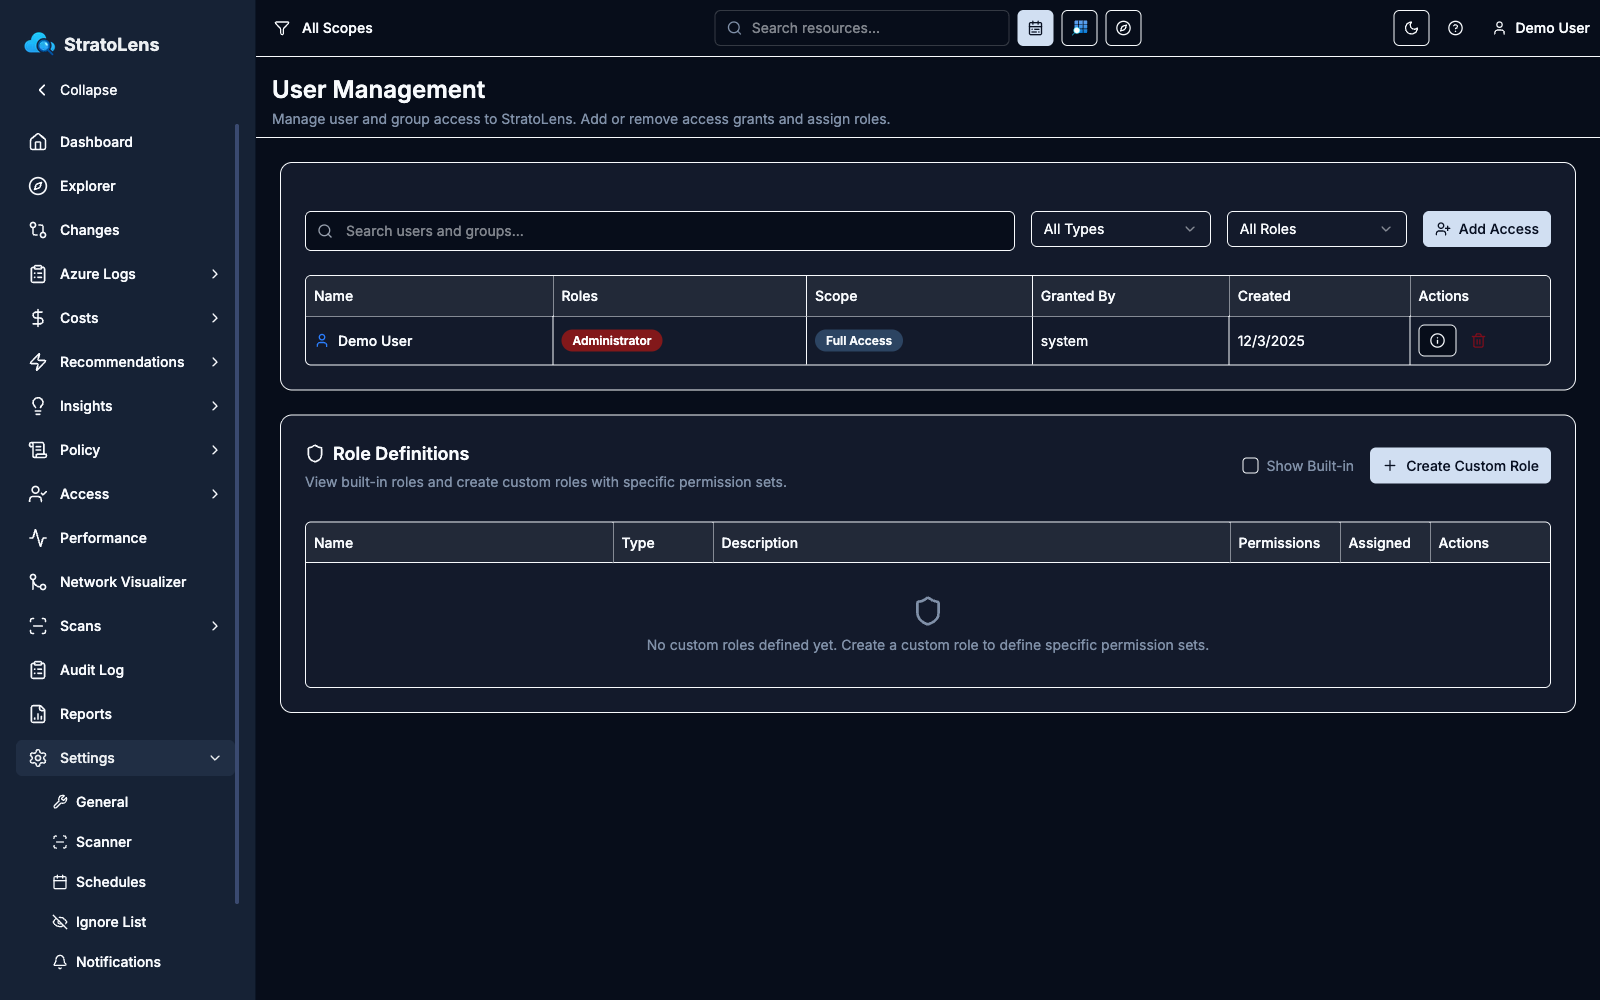Click the Schedules calendar icon

[x=60, y=882]
